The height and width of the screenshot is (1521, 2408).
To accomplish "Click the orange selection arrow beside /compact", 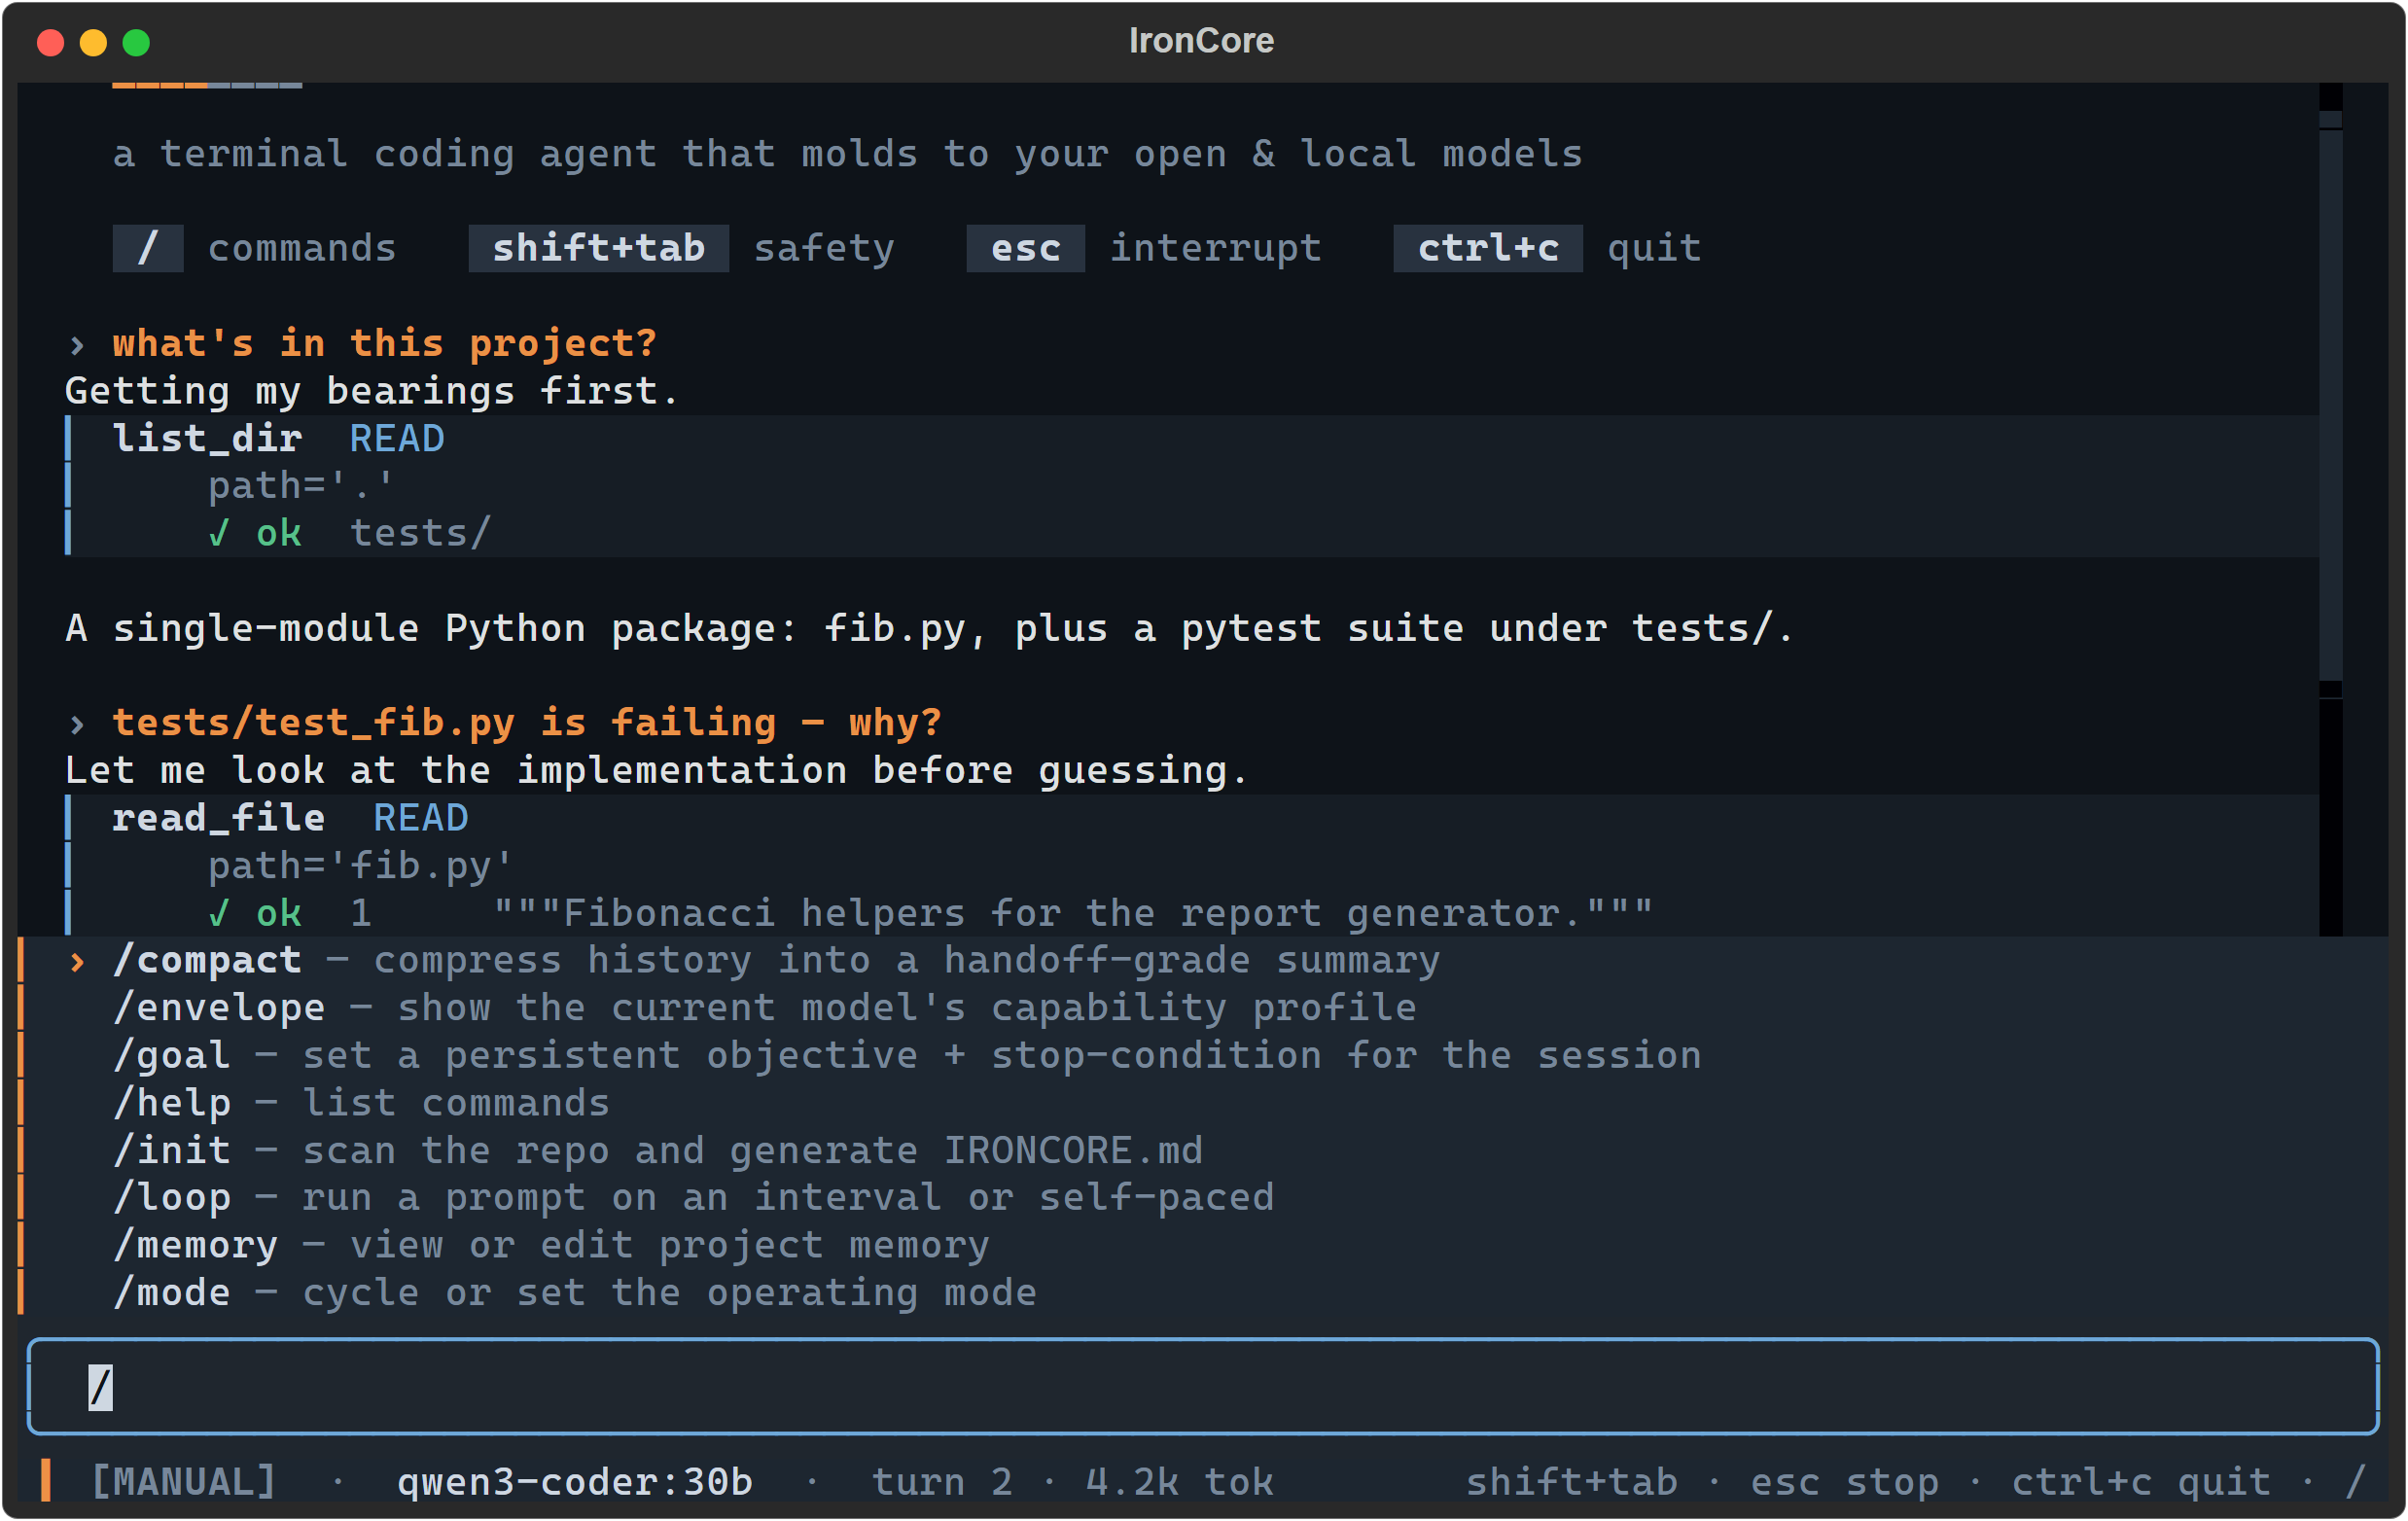I will pyautogui.click(x=77, y=962).
